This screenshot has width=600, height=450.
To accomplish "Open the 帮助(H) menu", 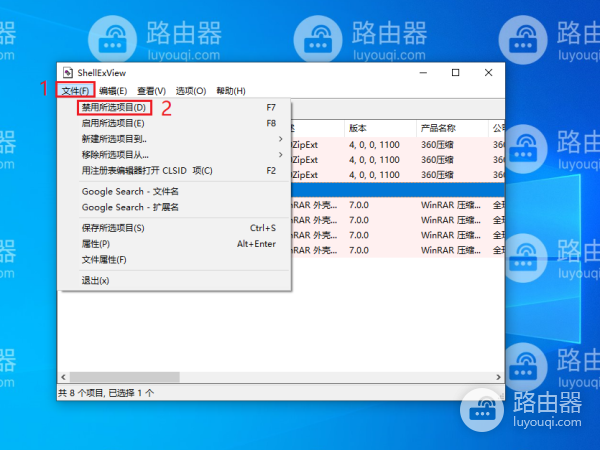I will [231, 91].
